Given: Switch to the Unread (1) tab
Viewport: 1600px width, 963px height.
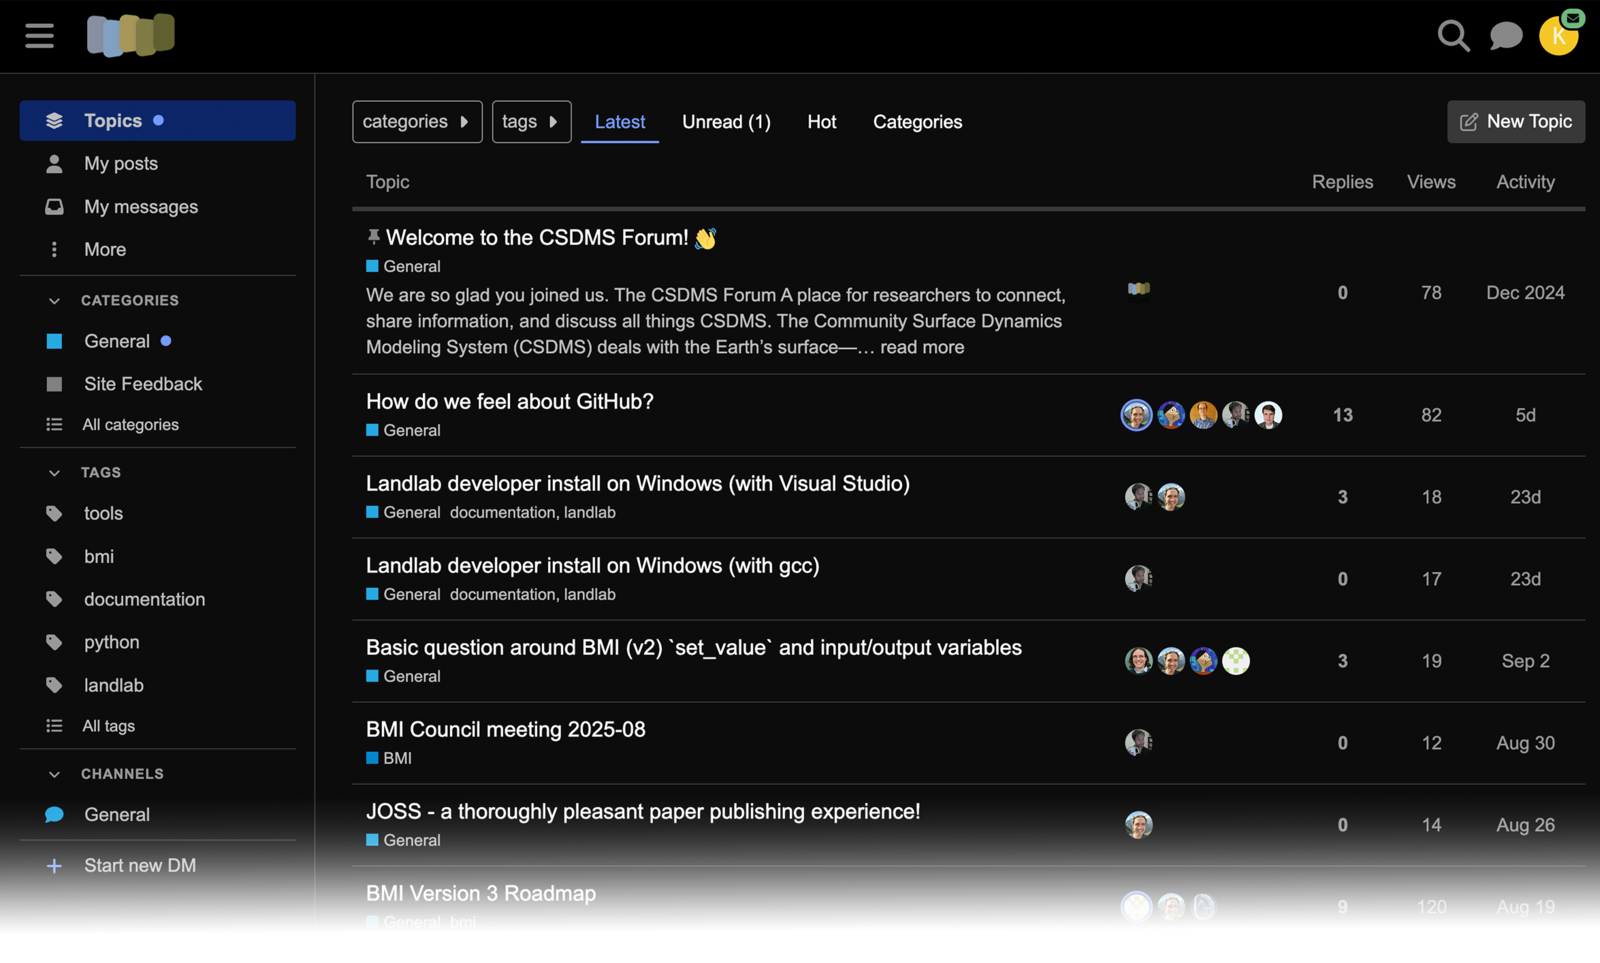Looking at the screenshot, I should click(726, 122).
